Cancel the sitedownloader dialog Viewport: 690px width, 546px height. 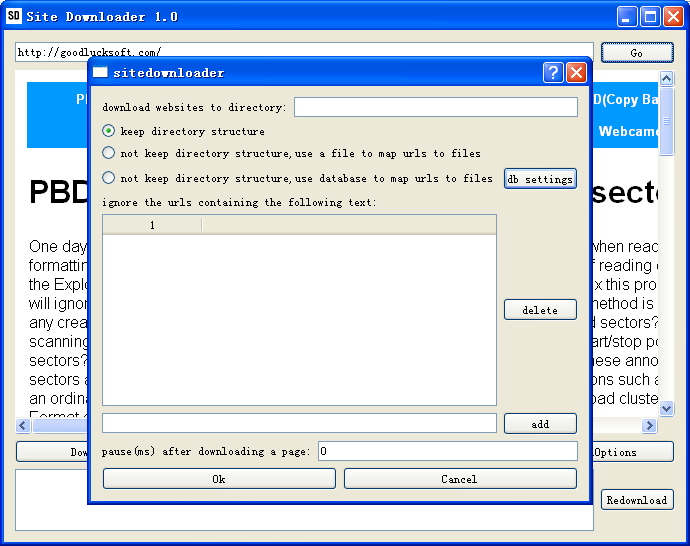pos(460,479)
